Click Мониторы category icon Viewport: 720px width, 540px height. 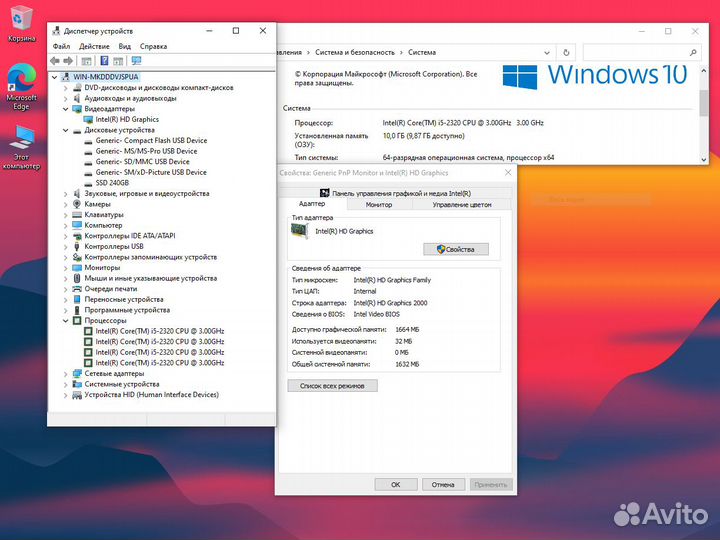pyautogui.click(x=77, y=268)
